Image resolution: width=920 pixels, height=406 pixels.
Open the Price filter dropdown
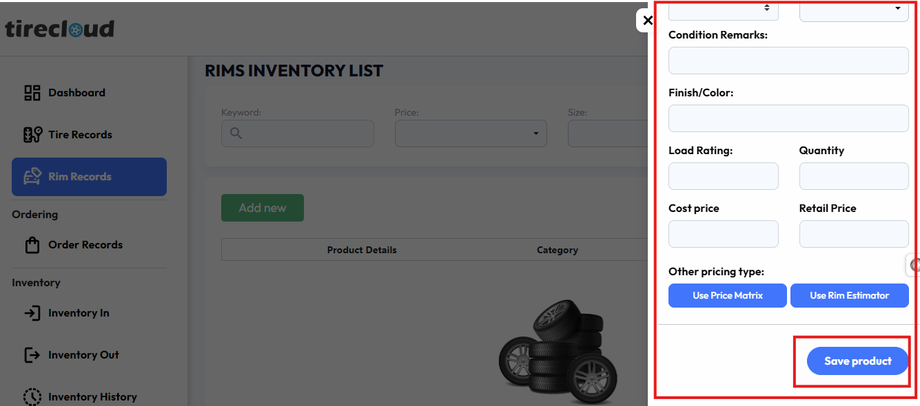tap(470, 133)
